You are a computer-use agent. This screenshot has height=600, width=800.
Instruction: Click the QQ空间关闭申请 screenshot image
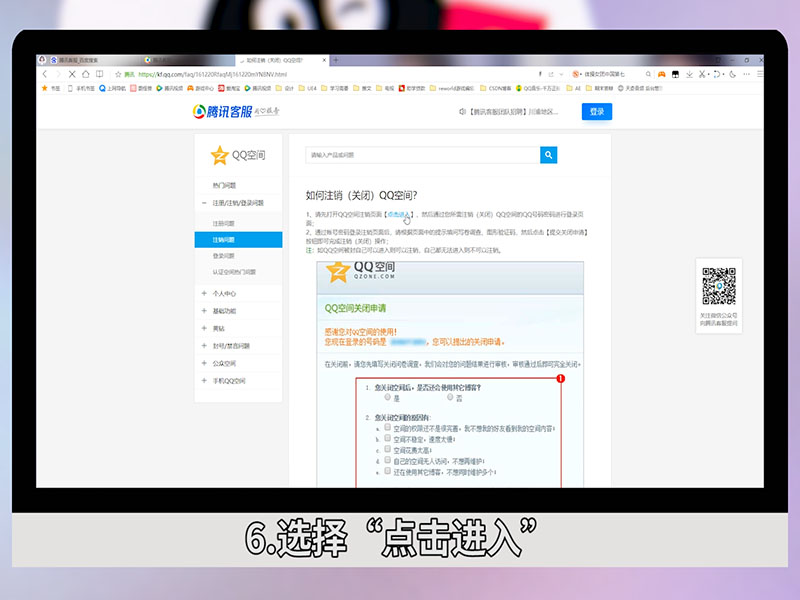(449, 374)
